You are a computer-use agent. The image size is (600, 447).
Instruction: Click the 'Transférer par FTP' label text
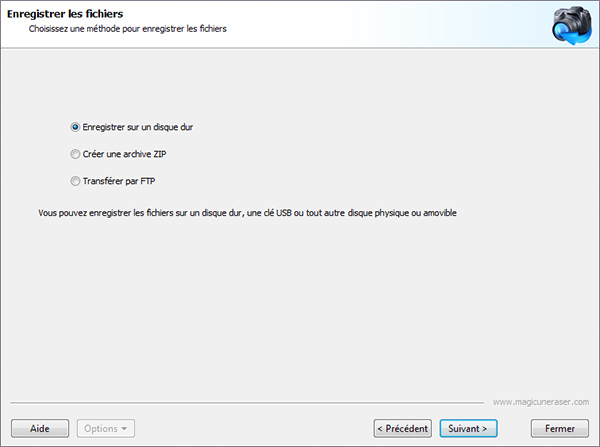[119, 181]
